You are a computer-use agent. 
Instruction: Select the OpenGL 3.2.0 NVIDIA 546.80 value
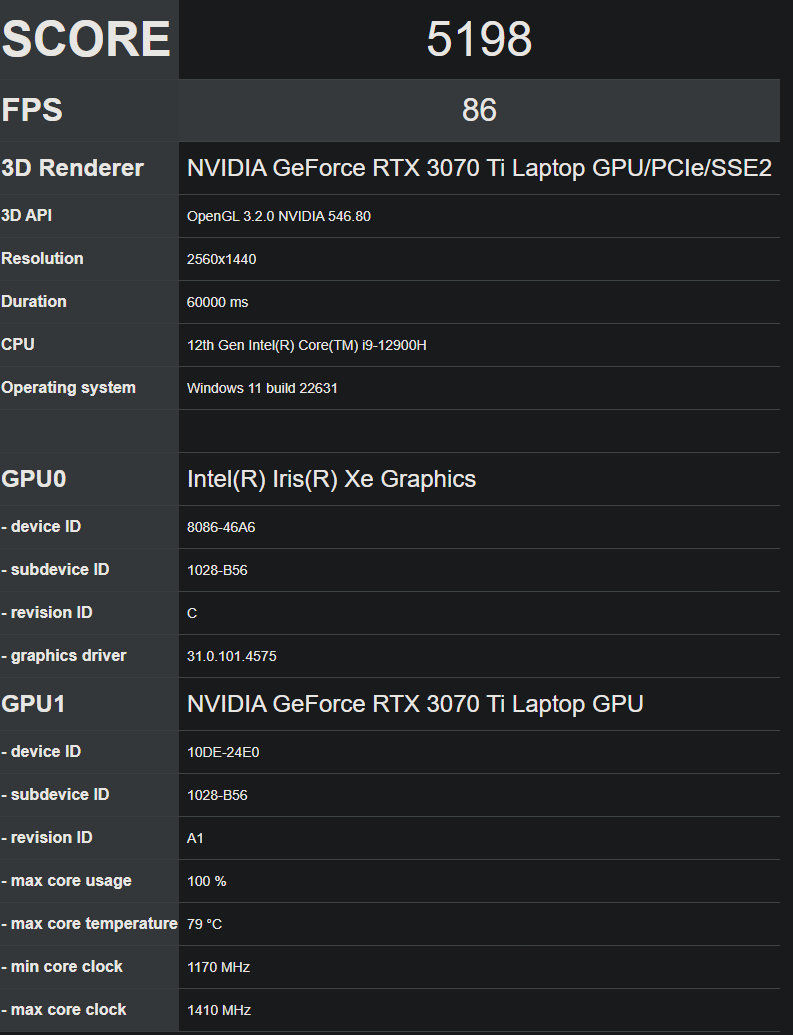click(x=279, y=217)
